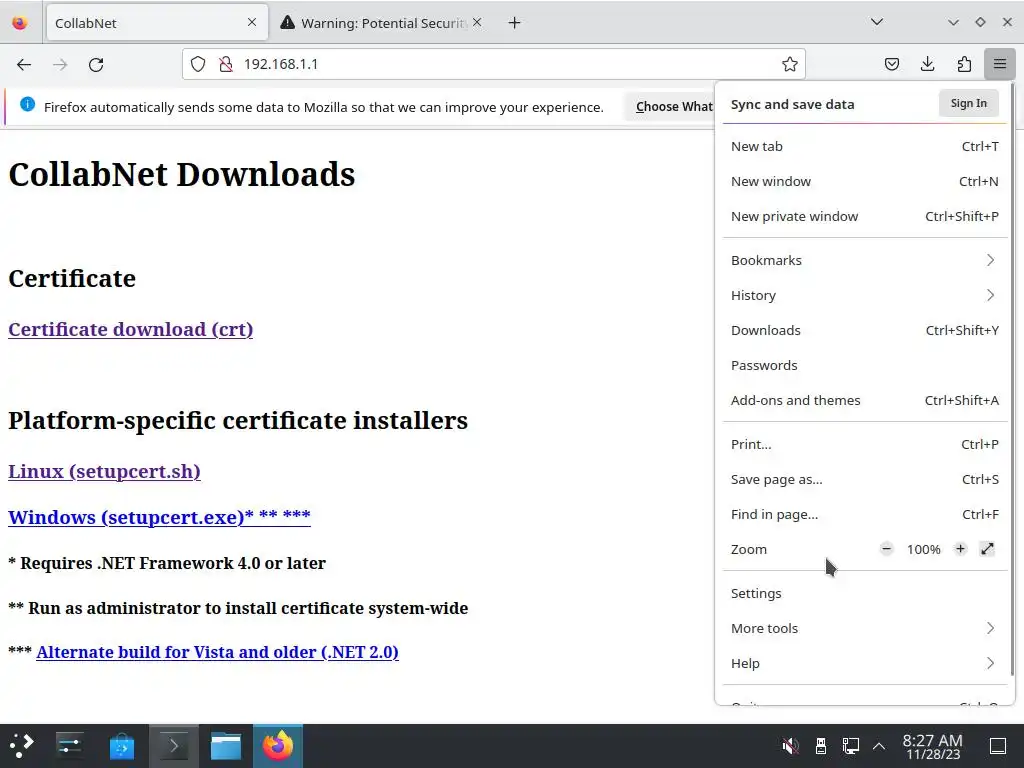Click the Firefox taskbar icon

point(278,746)
